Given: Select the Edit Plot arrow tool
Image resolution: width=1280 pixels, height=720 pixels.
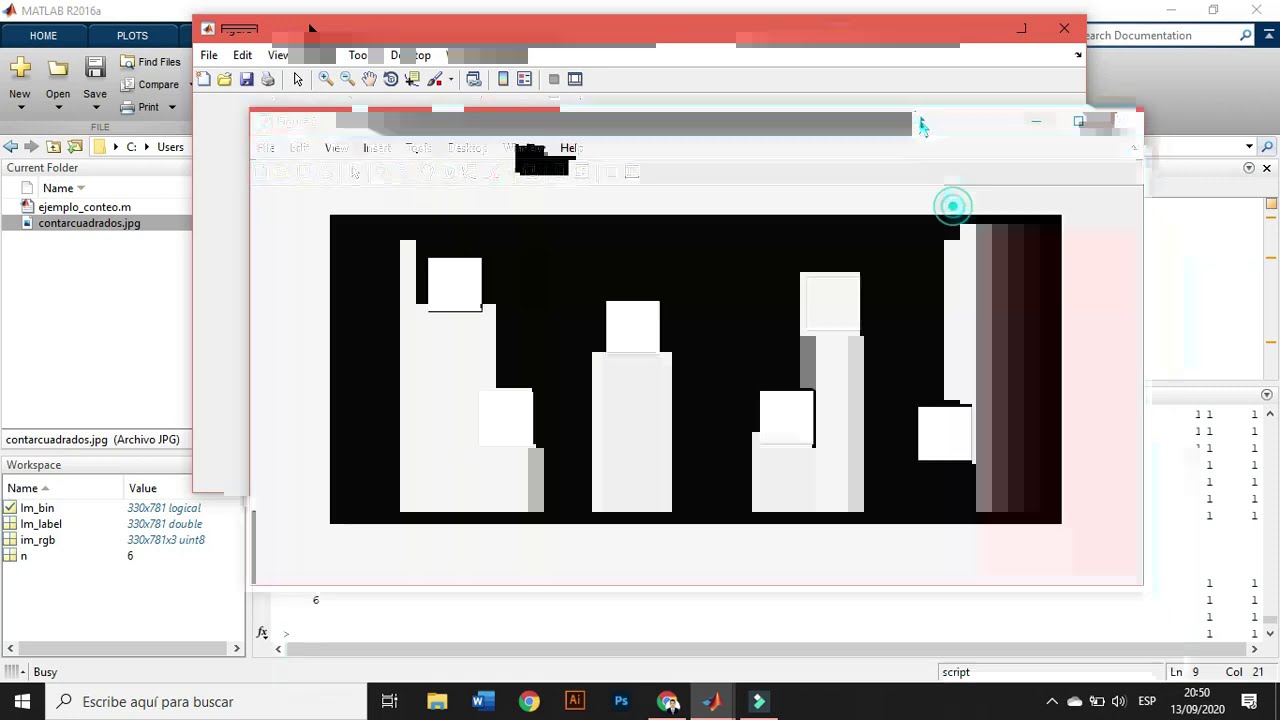Looking at the screenshot, I should [x=298, y=79].
